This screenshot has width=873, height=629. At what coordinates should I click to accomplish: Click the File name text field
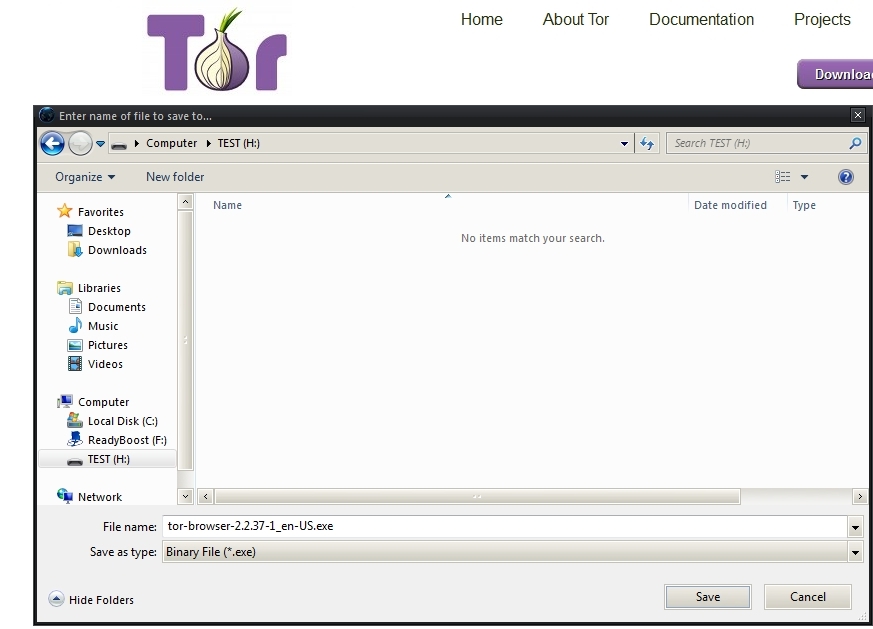[x=505, y=527]
